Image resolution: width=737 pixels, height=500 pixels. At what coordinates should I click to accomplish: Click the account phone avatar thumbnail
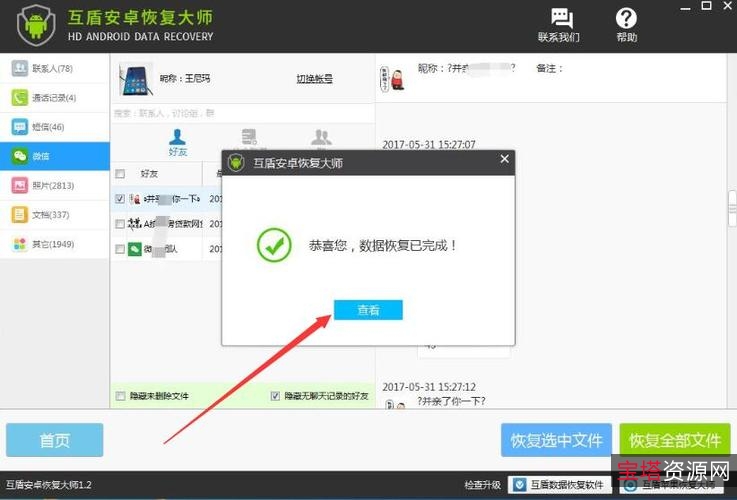[x=136, y=79]
